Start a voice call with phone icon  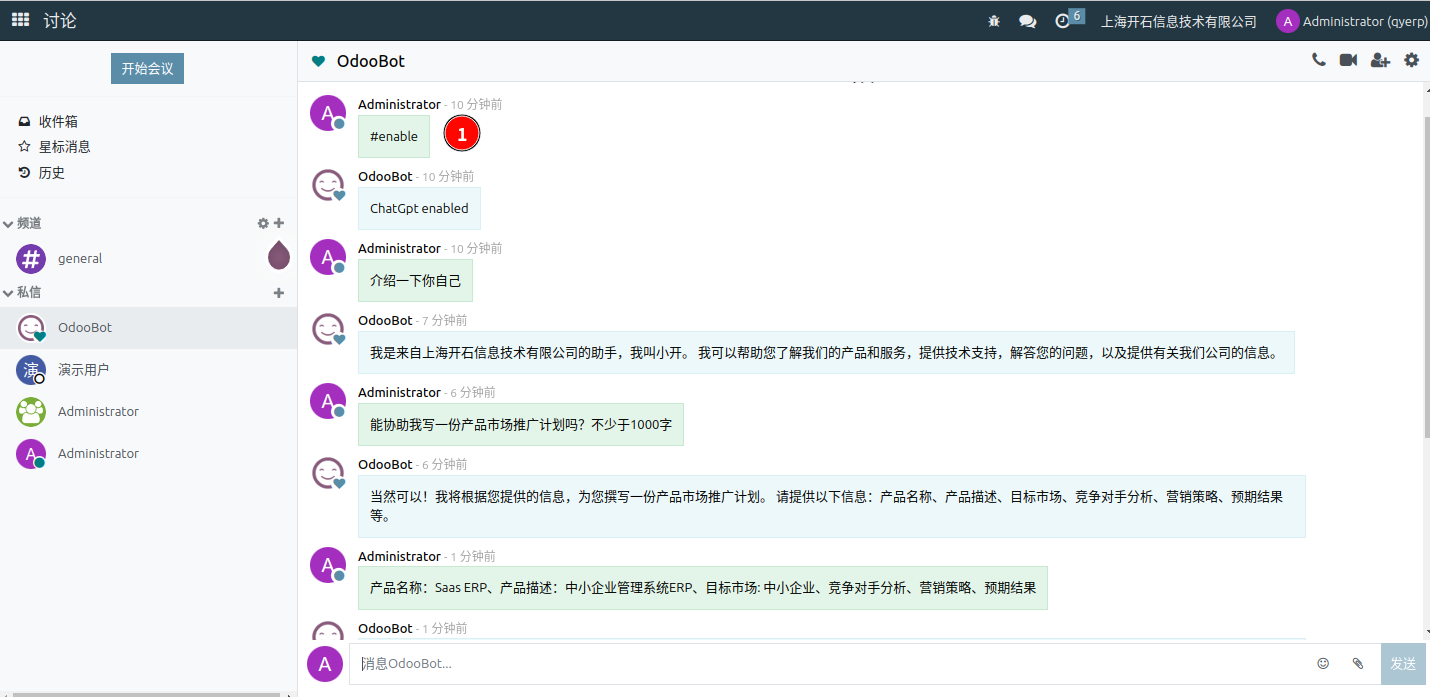pyautogui.click(x=1319, y=60)
